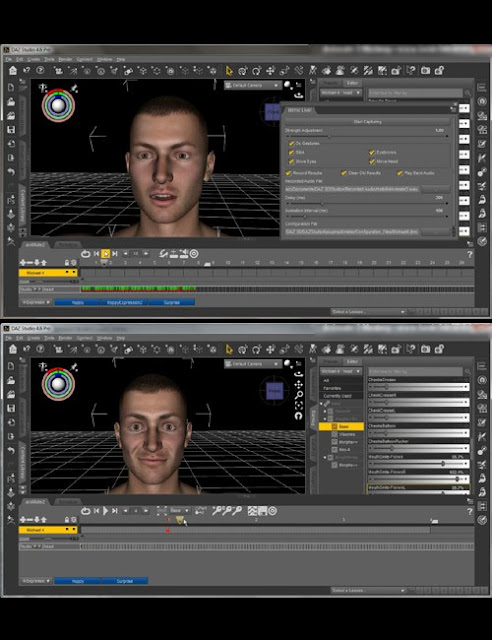Click the Rotate tool in top window toolbar
This screenshot has height=640, width=492.
256,71
